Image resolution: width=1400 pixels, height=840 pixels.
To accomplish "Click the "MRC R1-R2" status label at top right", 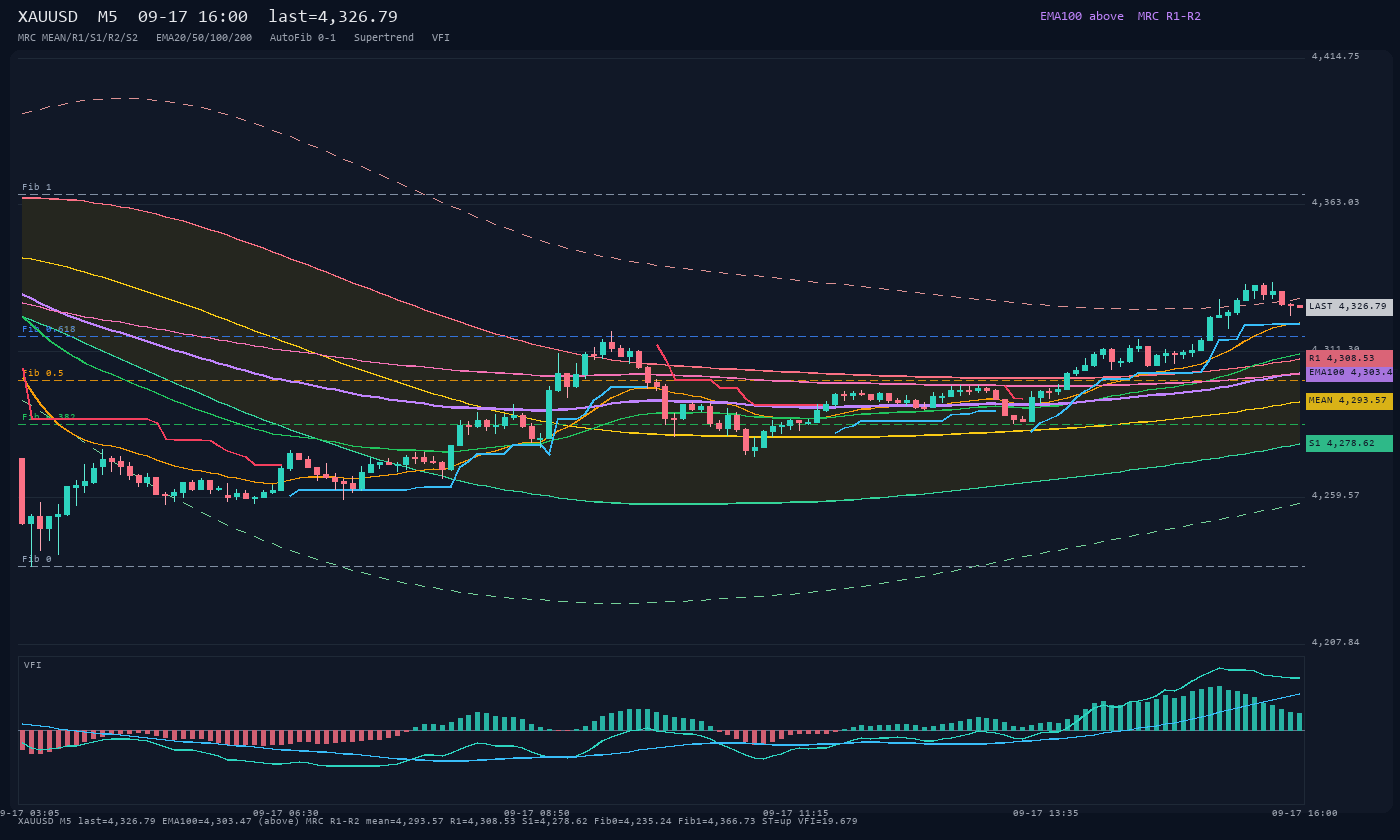I will tap(1169, 16).
